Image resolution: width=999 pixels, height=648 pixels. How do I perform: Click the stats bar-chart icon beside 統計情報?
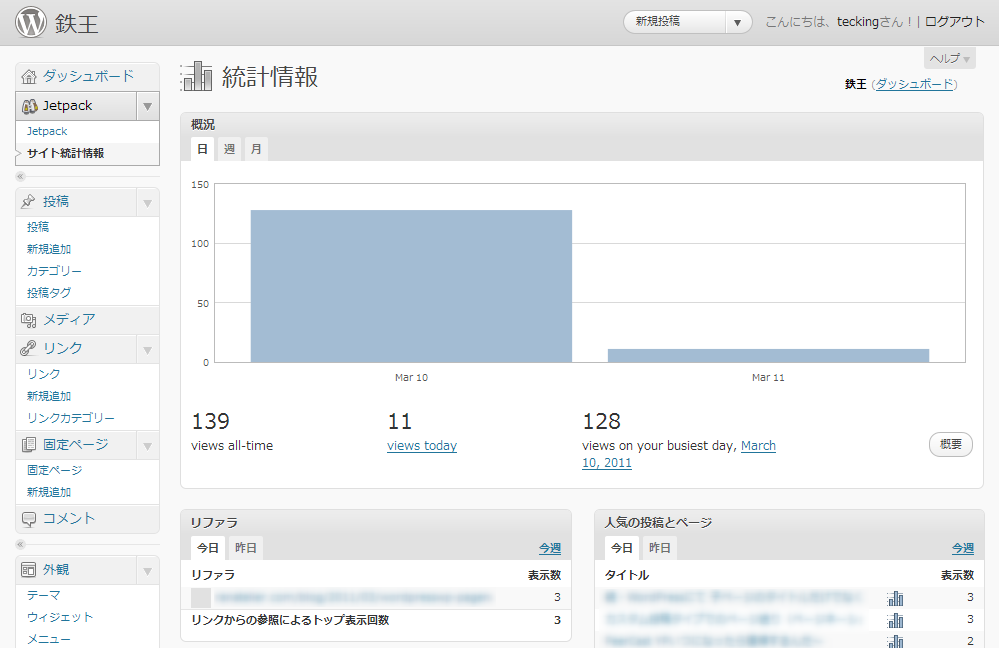196,76
